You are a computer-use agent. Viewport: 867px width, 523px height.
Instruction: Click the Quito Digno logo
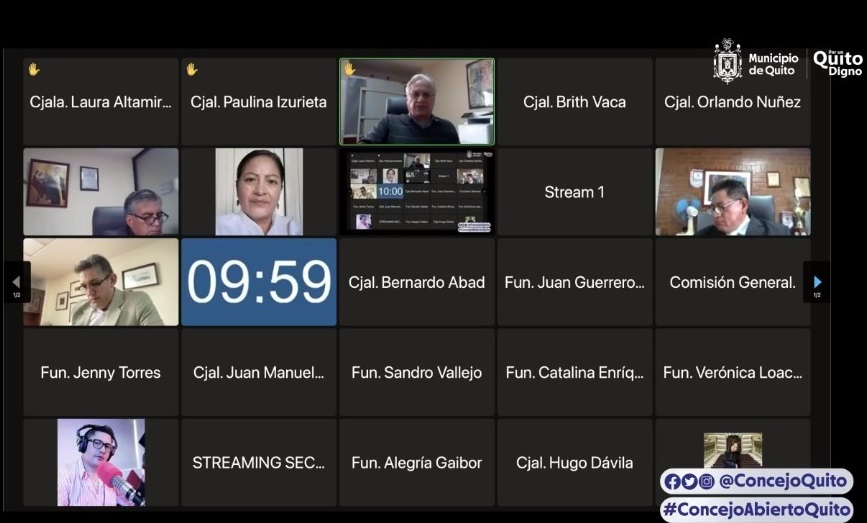[838, 63]
